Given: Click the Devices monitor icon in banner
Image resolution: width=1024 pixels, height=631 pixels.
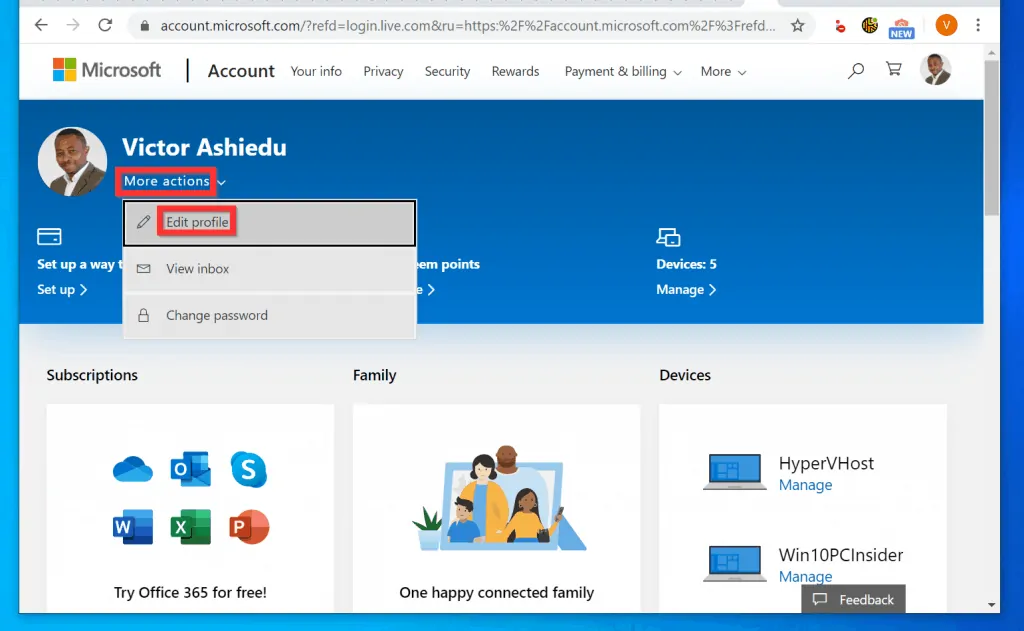Looking at the screenshot, I should [668, 237].
